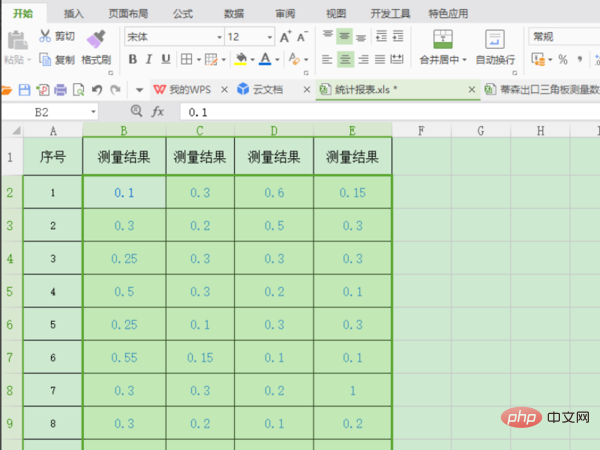Click the formula bar input showing 0.1
Viewport: 600px width, 450px height.
coord(390,112)
